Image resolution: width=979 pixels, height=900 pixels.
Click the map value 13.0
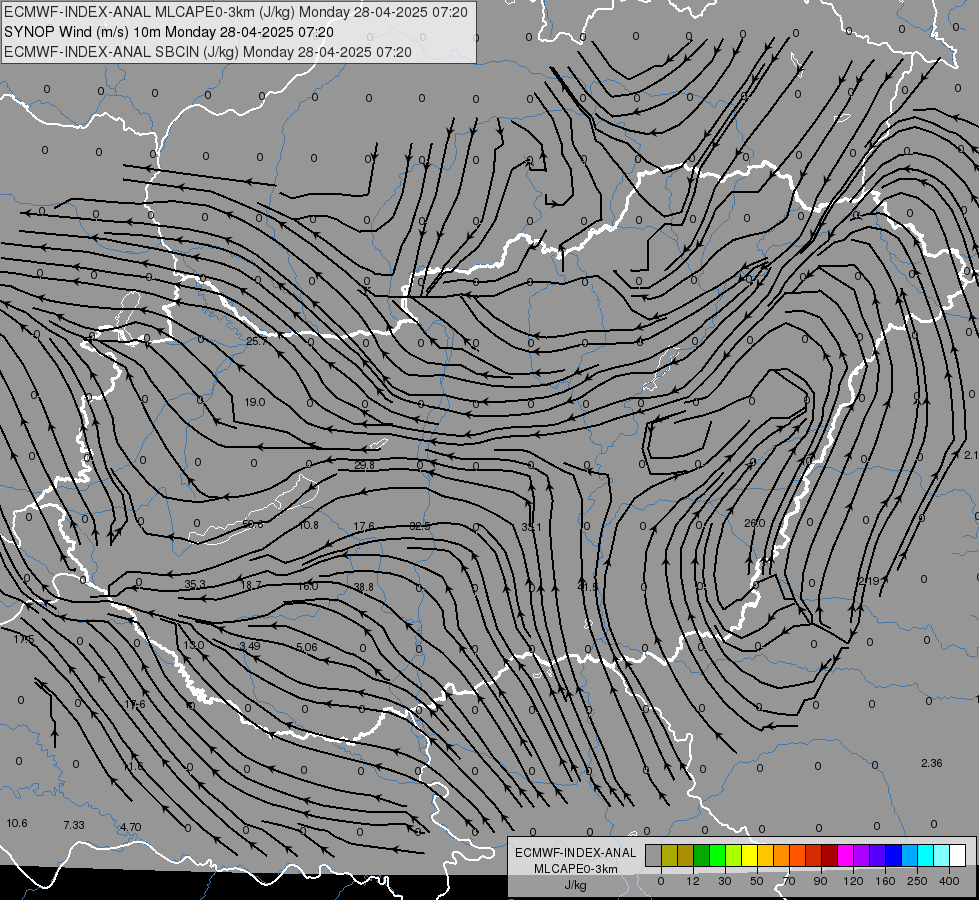pyautogui.click(x=194, y=645)
